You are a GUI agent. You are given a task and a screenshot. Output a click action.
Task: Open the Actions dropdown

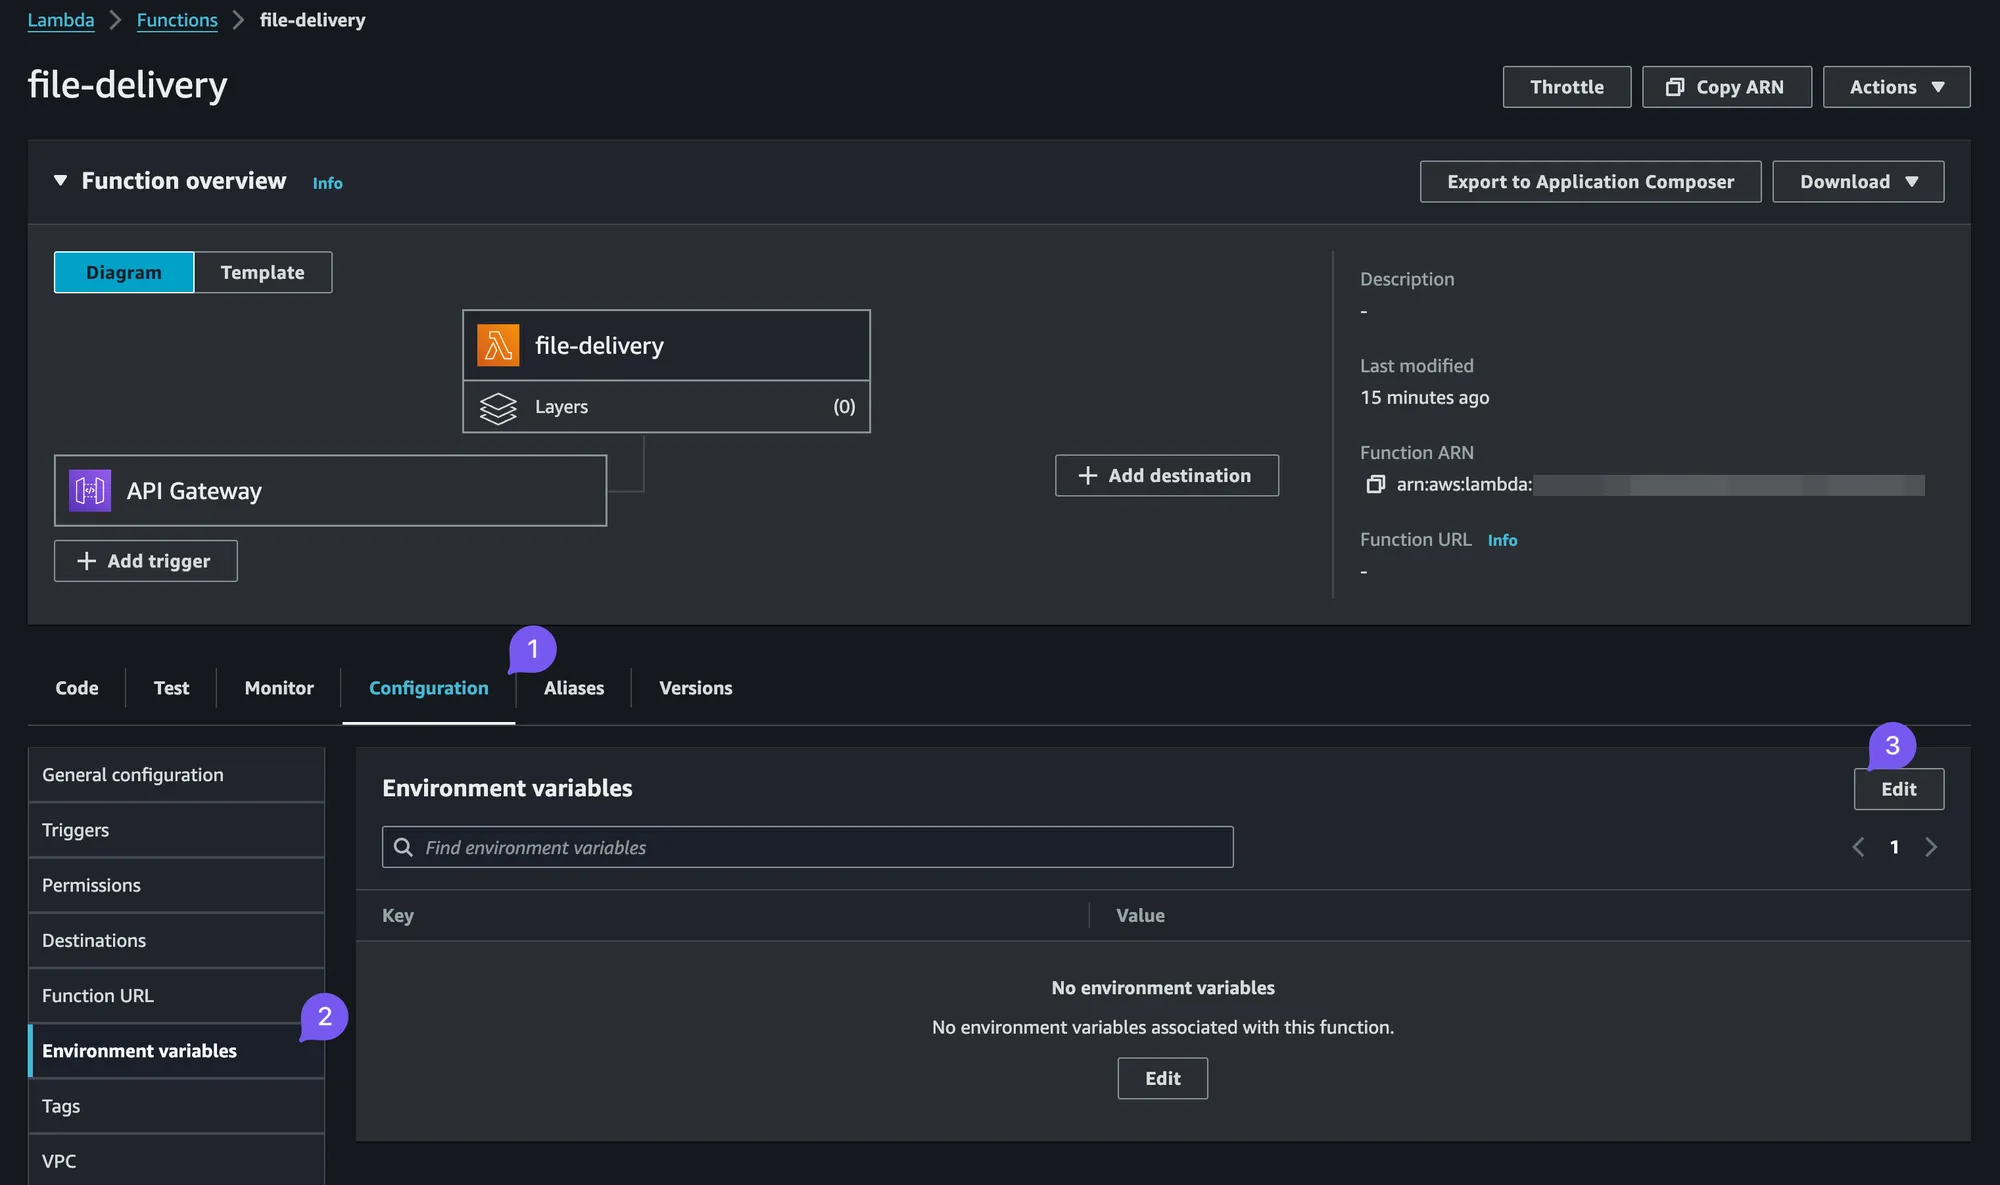coord(1896,87)
